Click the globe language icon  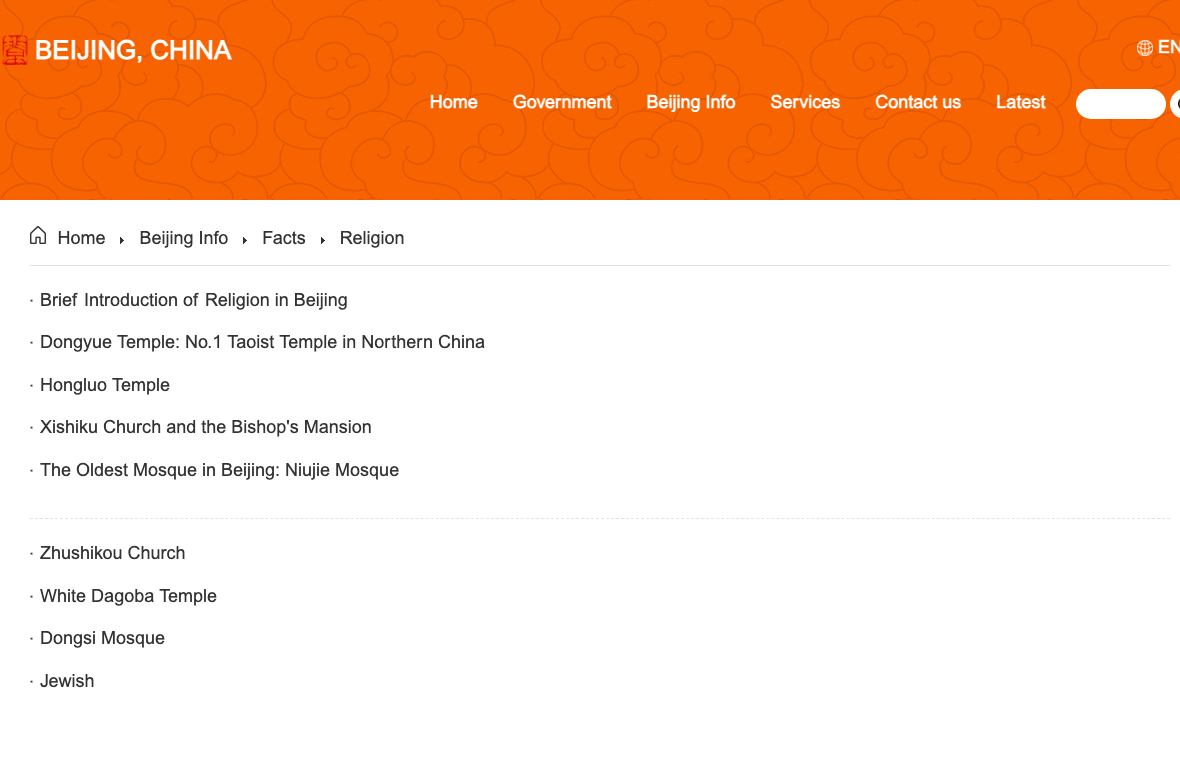pos(1145,48)
